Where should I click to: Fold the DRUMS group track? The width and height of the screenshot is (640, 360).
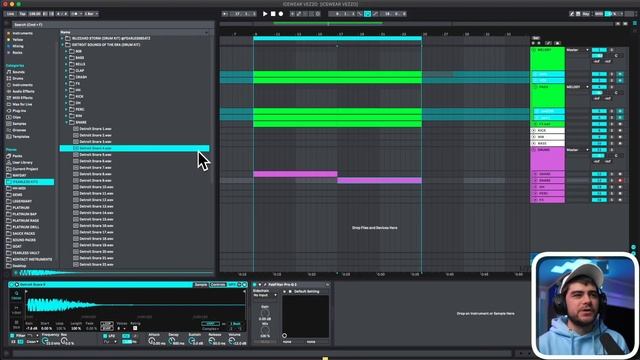[x=534, y=150]
